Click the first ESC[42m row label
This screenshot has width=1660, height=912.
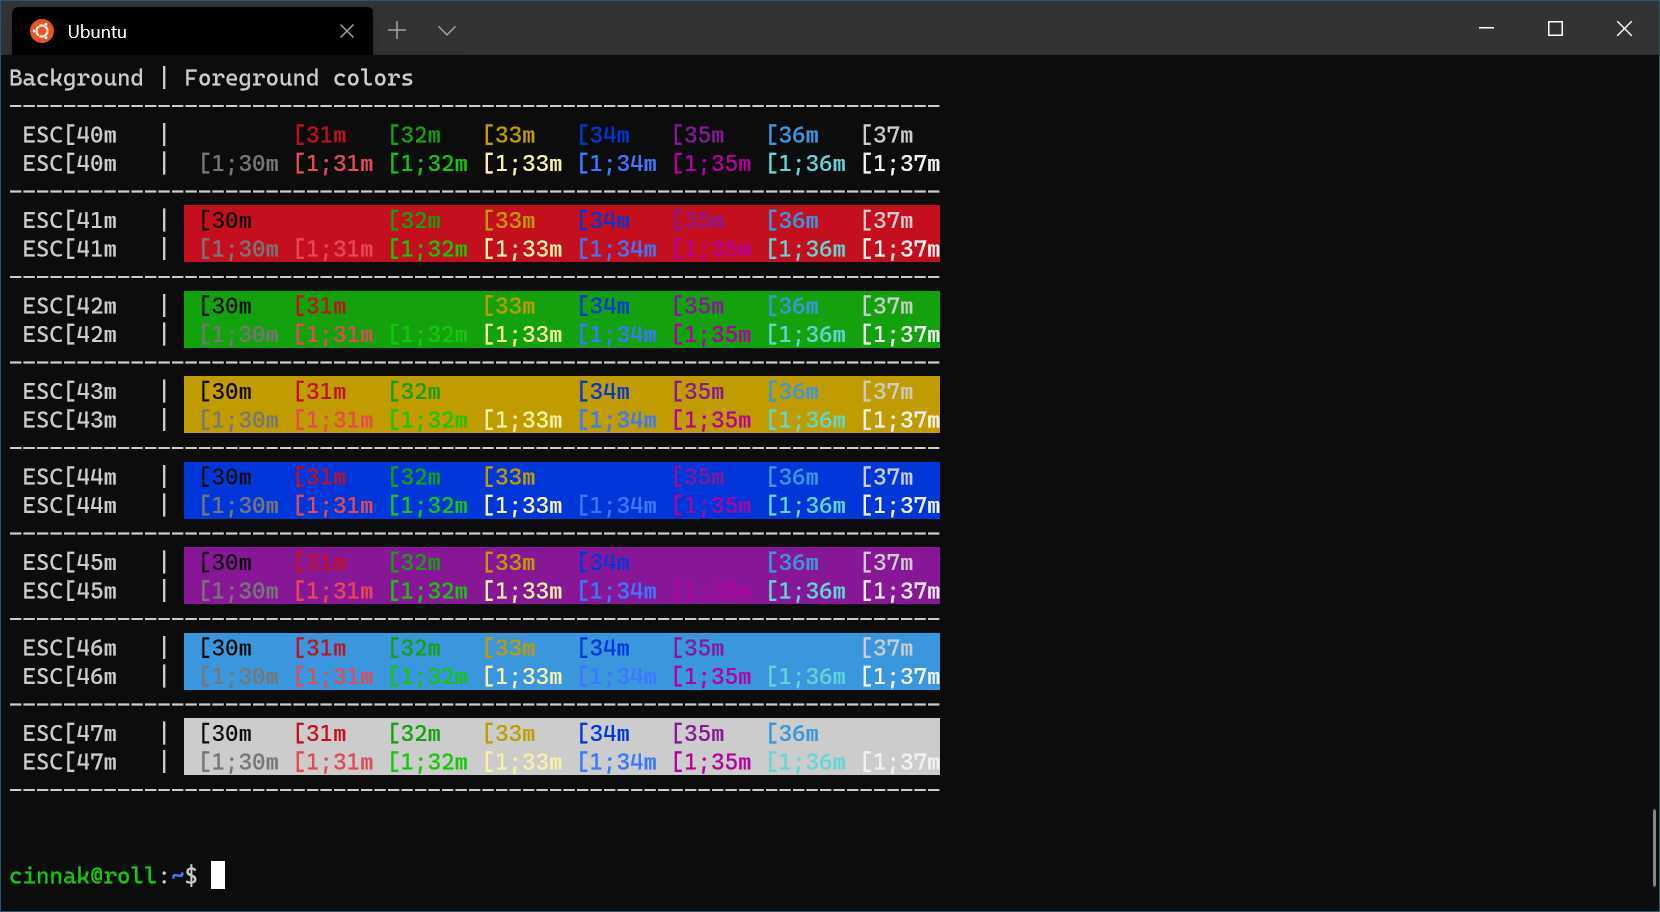coord(70,306)
